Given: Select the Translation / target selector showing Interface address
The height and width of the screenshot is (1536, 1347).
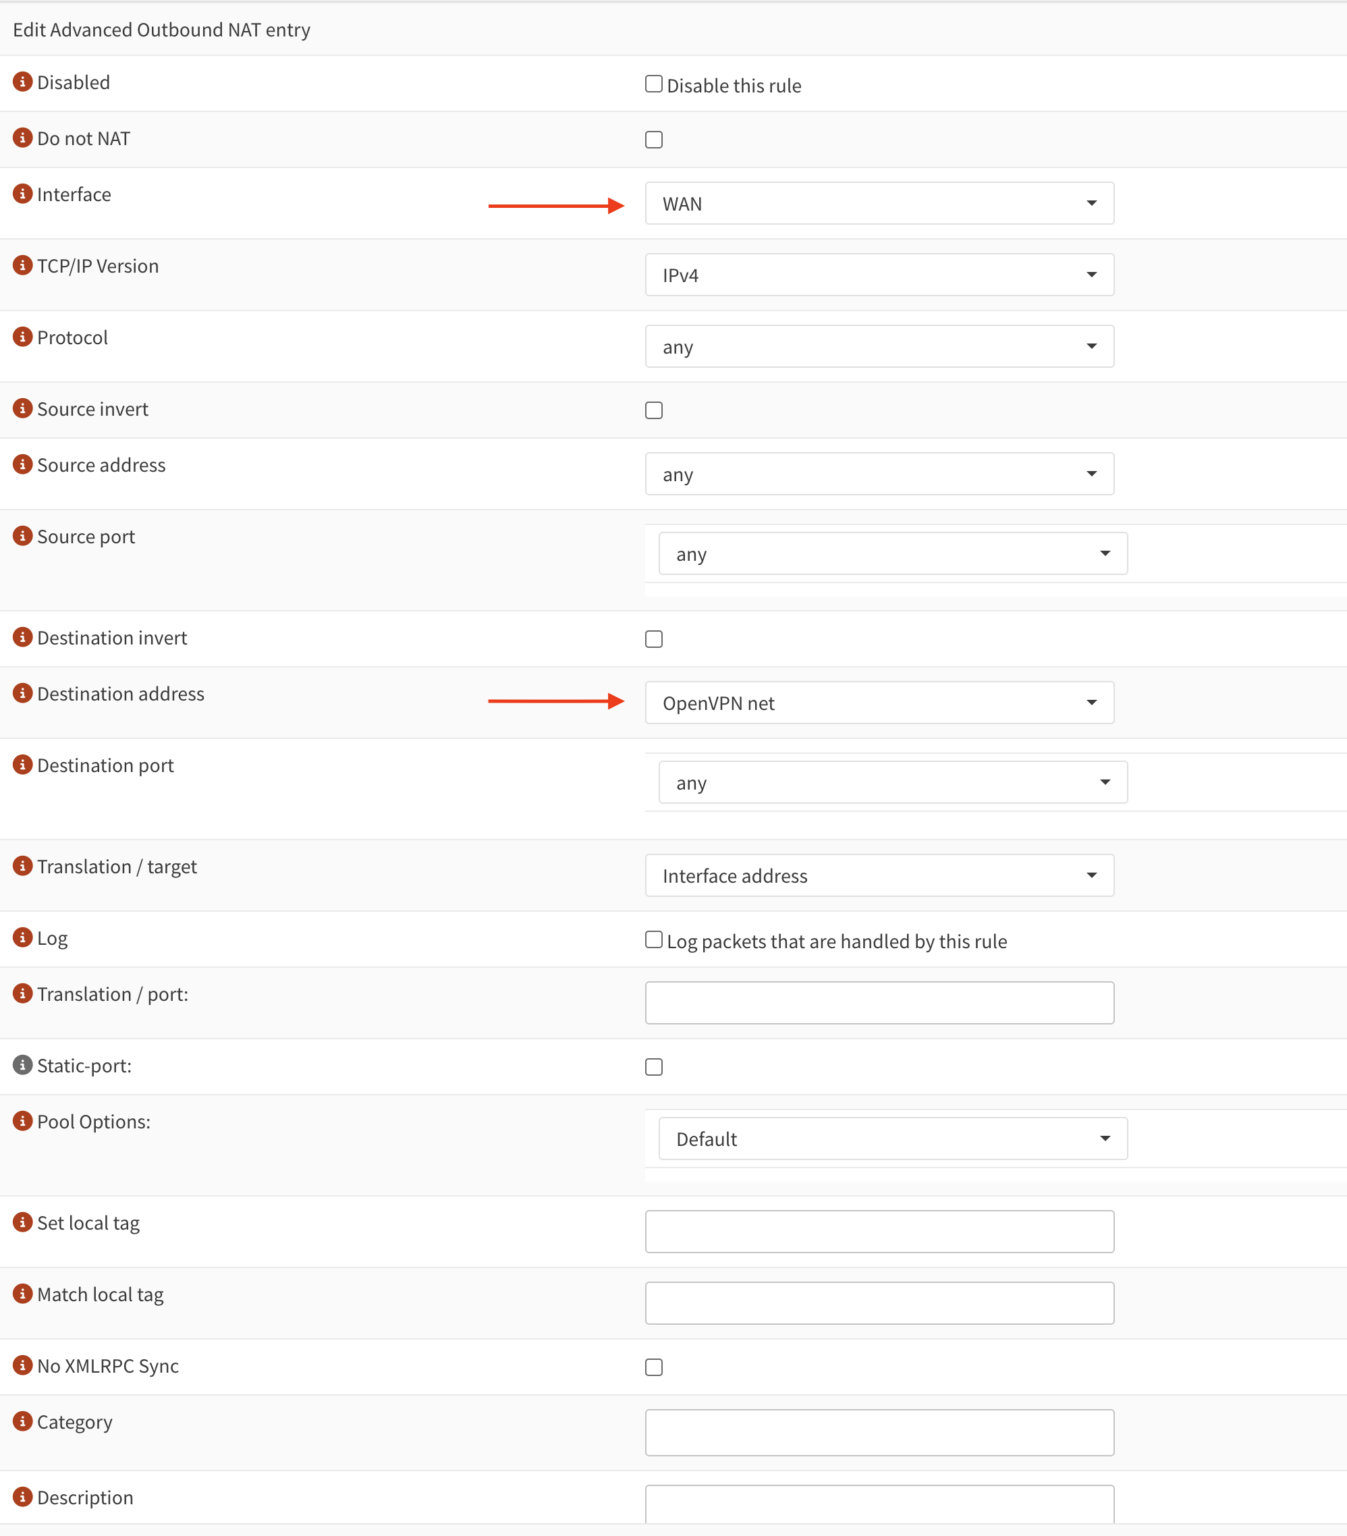Looking at the screenshot, I should 879,875.
